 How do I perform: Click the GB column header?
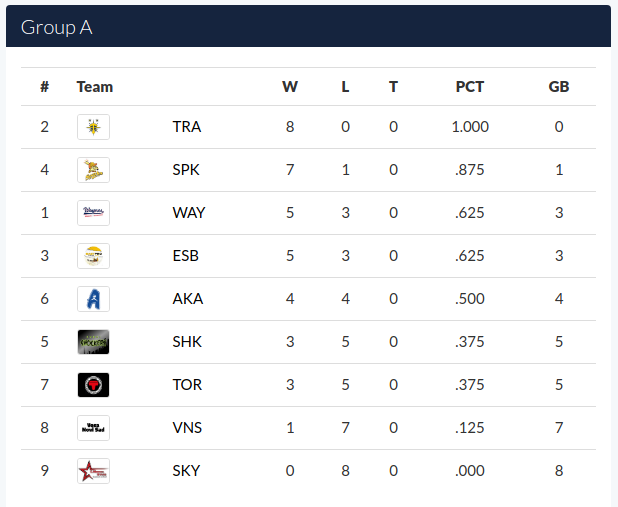click(x=559, y=87)
